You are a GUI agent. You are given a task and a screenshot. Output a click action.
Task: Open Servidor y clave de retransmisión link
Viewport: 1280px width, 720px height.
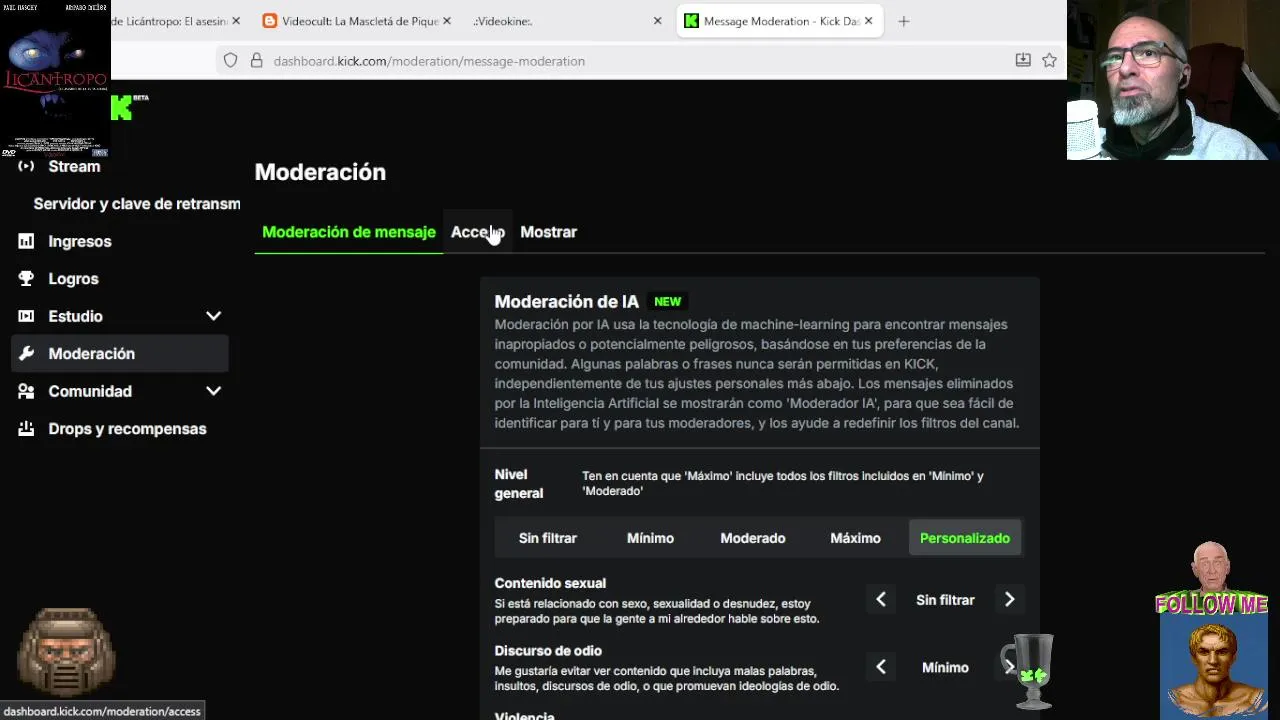(x=137, y=204)
